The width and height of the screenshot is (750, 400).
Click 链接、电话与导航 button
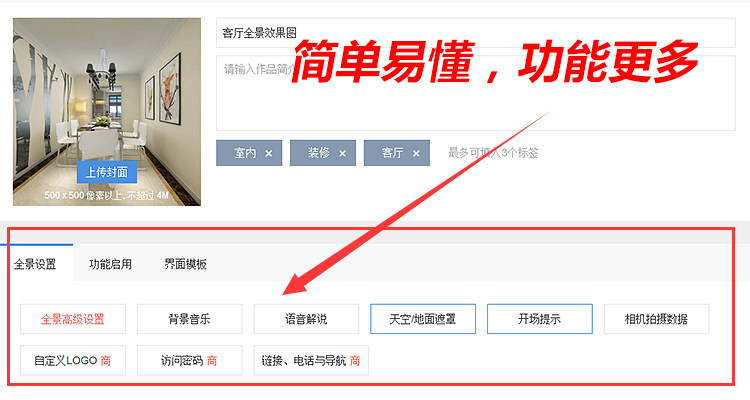(x=311, y=360)
